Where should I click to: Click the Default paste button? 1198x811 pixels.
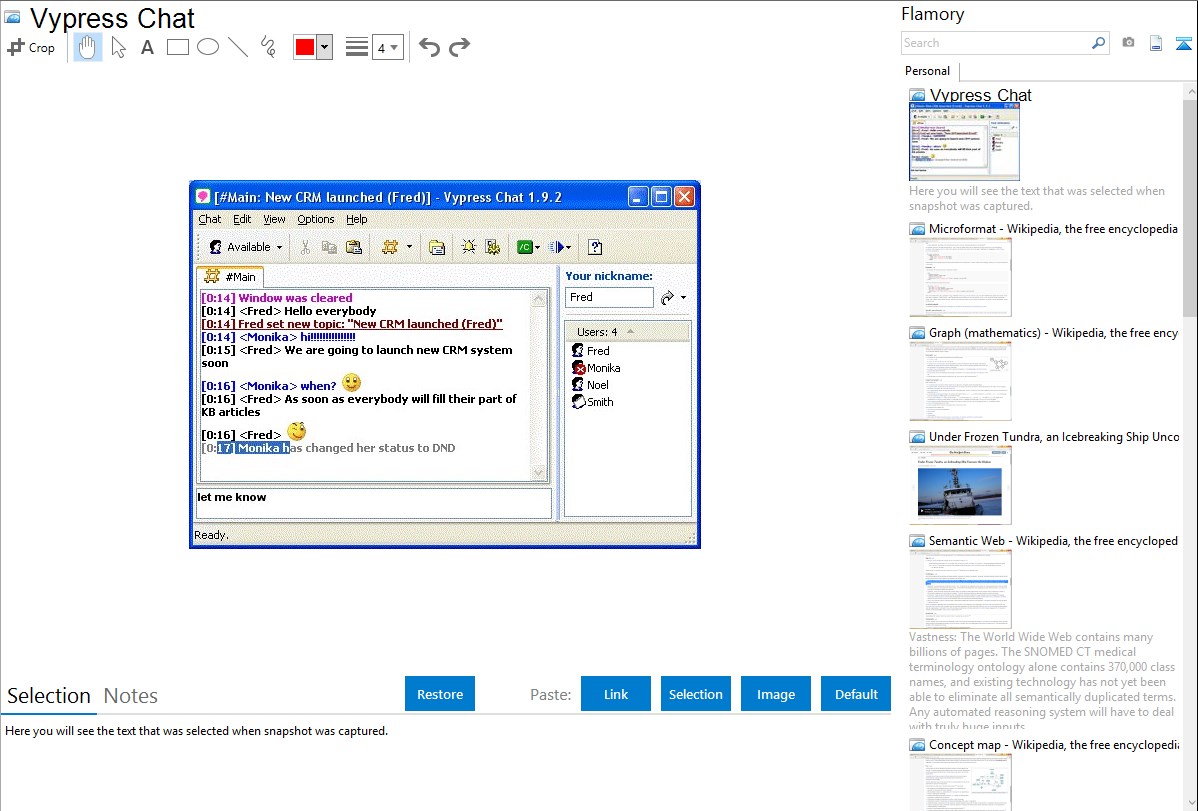click(x=856, y=694)
